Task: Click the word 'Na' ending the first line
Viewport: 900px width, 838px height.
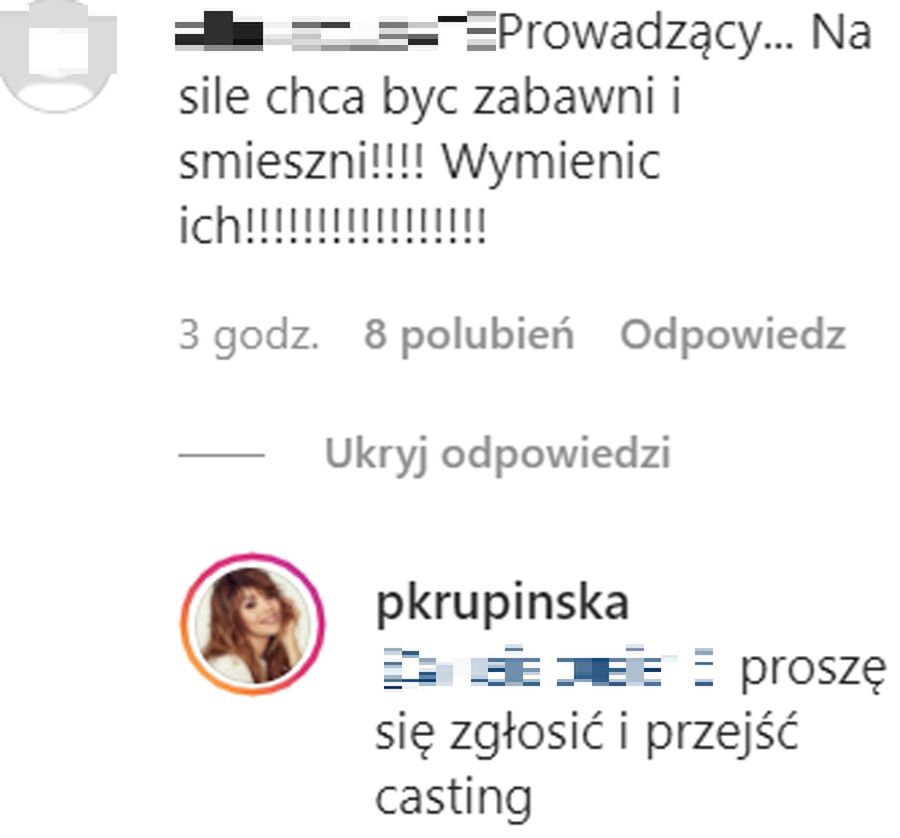Action: [x=841, y=33]
